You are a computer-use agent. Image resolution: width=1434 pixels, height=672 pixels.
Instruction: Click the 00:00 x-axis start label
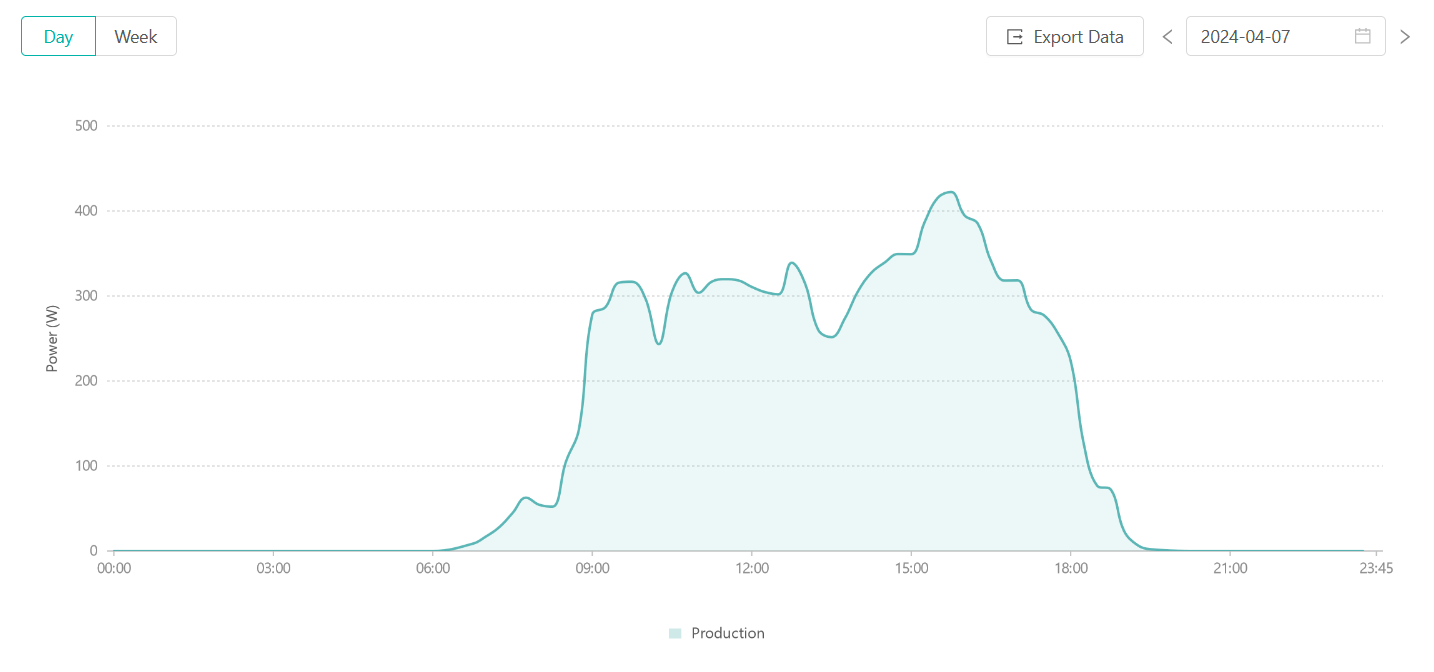click(114, 568)
